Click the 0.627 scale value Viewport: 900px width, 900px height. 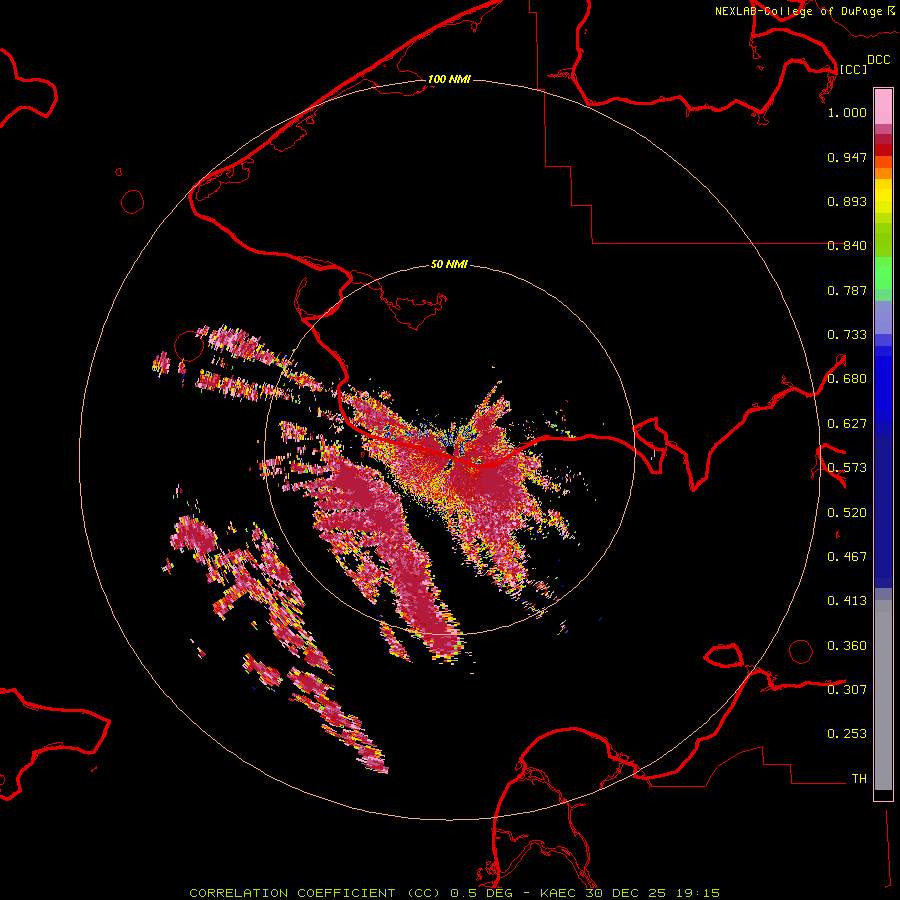(x=847, y=424)
